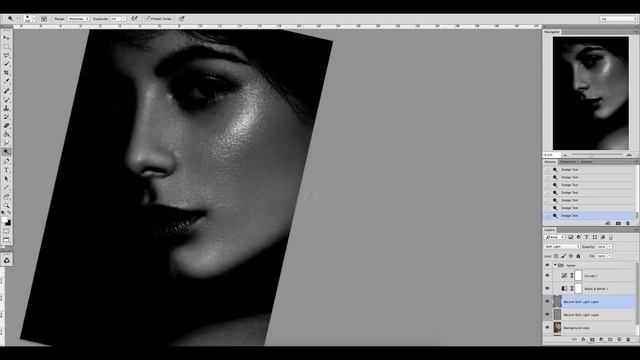This screenshot has width=640, height=360.
Task: Toggle the Protect Tones checkbox
Action: point(148,19)
